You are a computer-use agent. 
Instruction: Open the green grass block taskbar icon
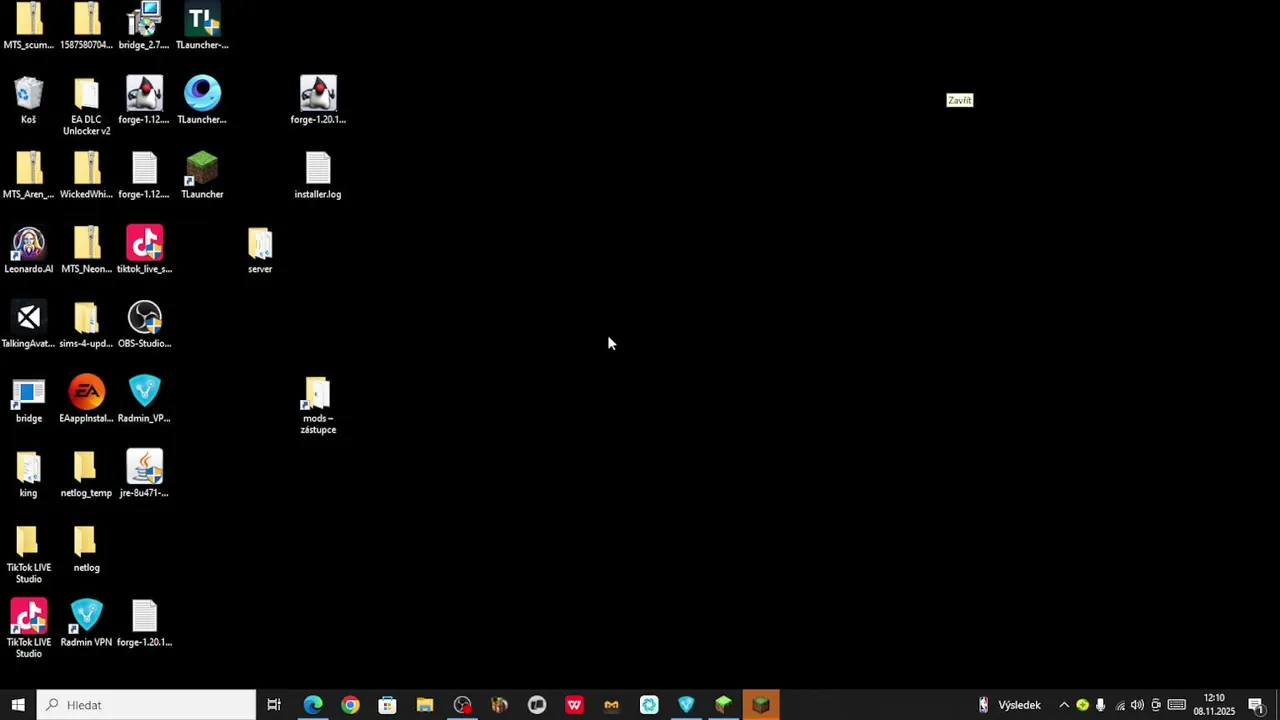723,705
